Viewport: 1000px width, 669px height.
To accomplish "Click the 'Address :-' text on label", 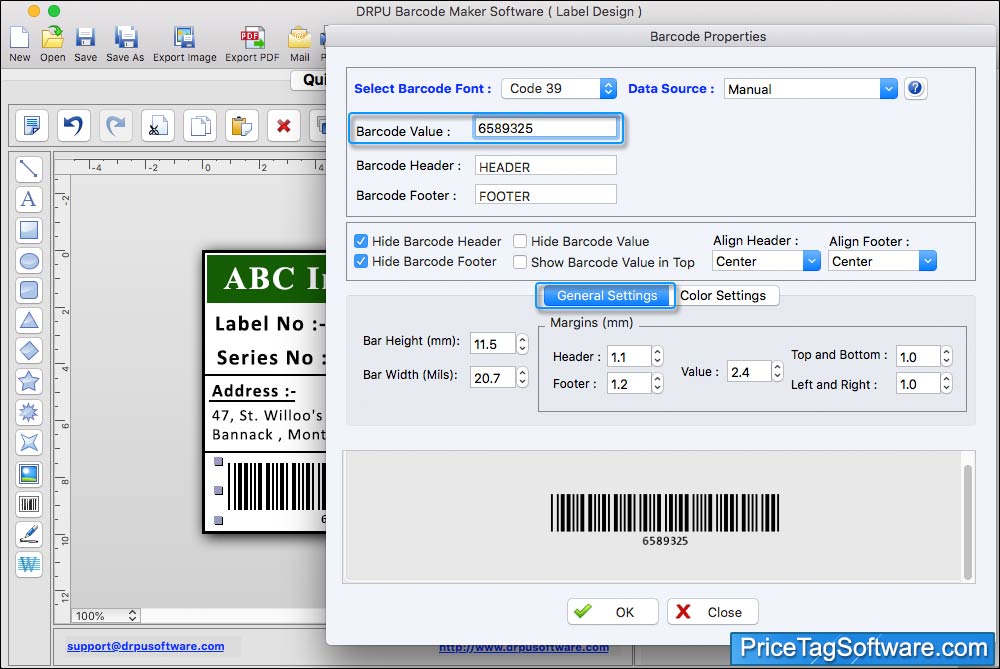I will (x=254, y=391).
